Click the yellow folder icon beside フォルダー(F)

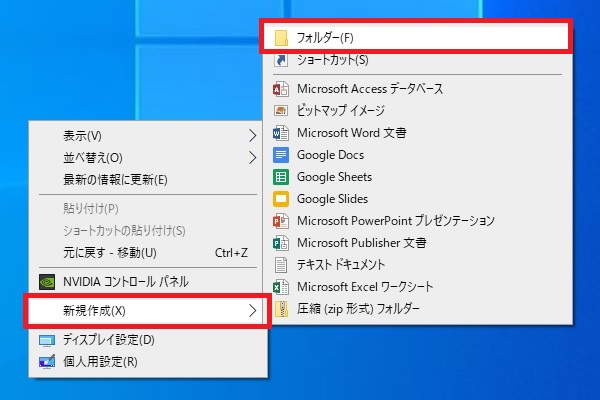pos(281,38)
